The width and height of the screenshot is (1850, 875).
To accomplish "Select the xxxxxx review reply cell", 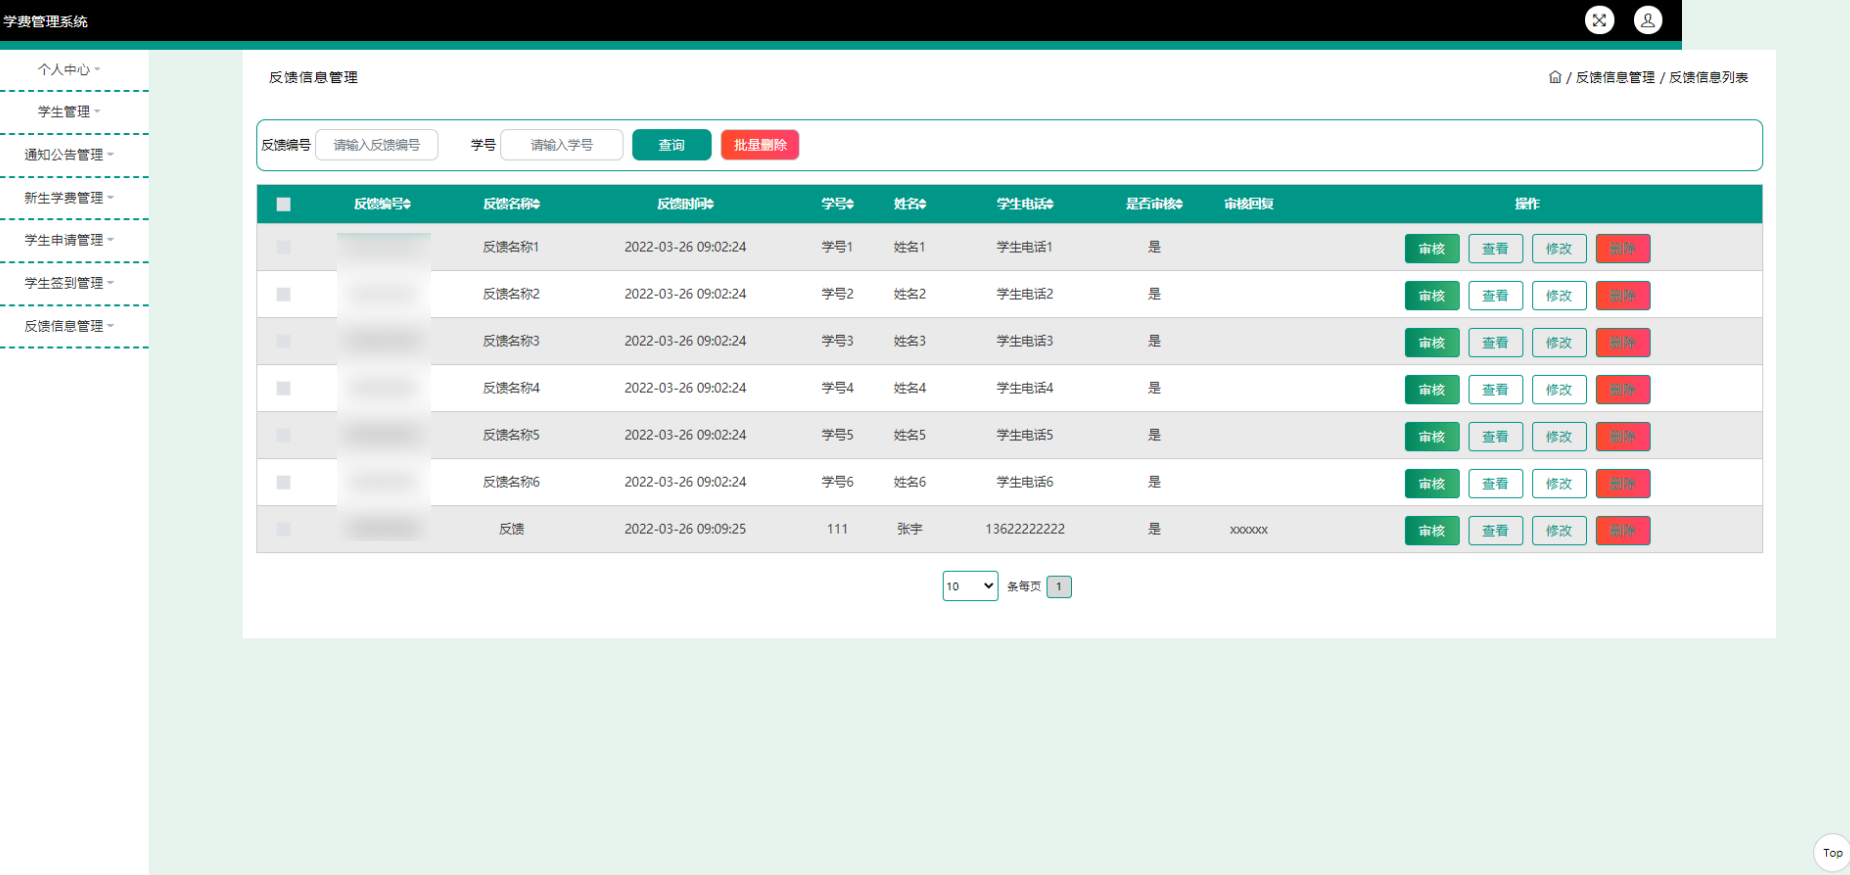I will pyautogui.click(x=1249, y=530).
